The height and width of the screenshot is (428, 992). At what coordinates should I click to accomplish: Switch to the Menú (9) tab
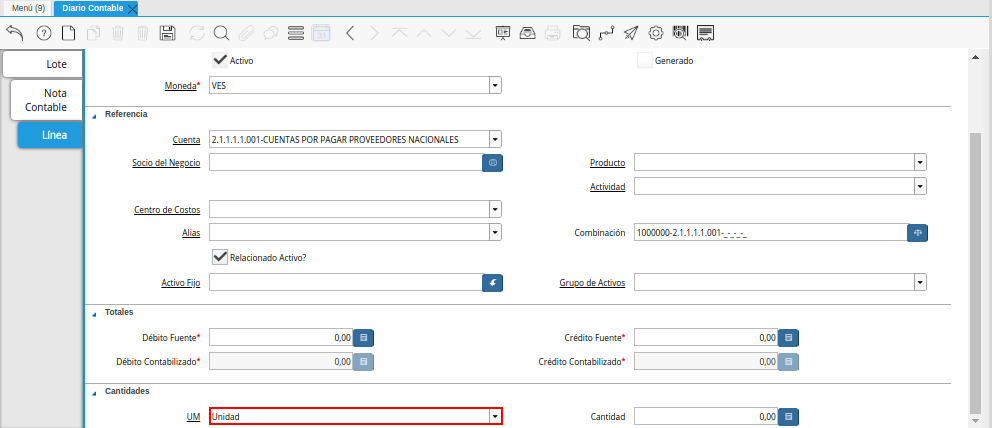[28, 8]
